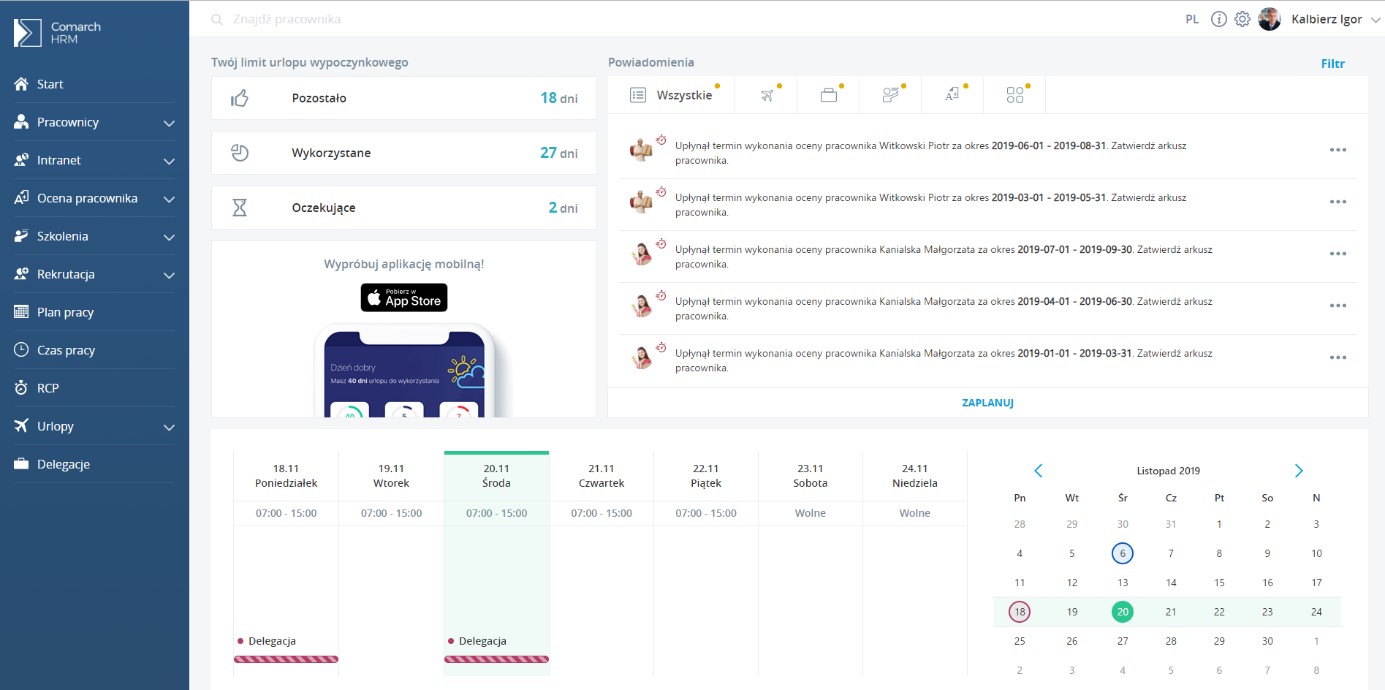Expand the Urlopy menu chevron
Image resolution: width=1385 pixels, height=690 pixels.
169,427
